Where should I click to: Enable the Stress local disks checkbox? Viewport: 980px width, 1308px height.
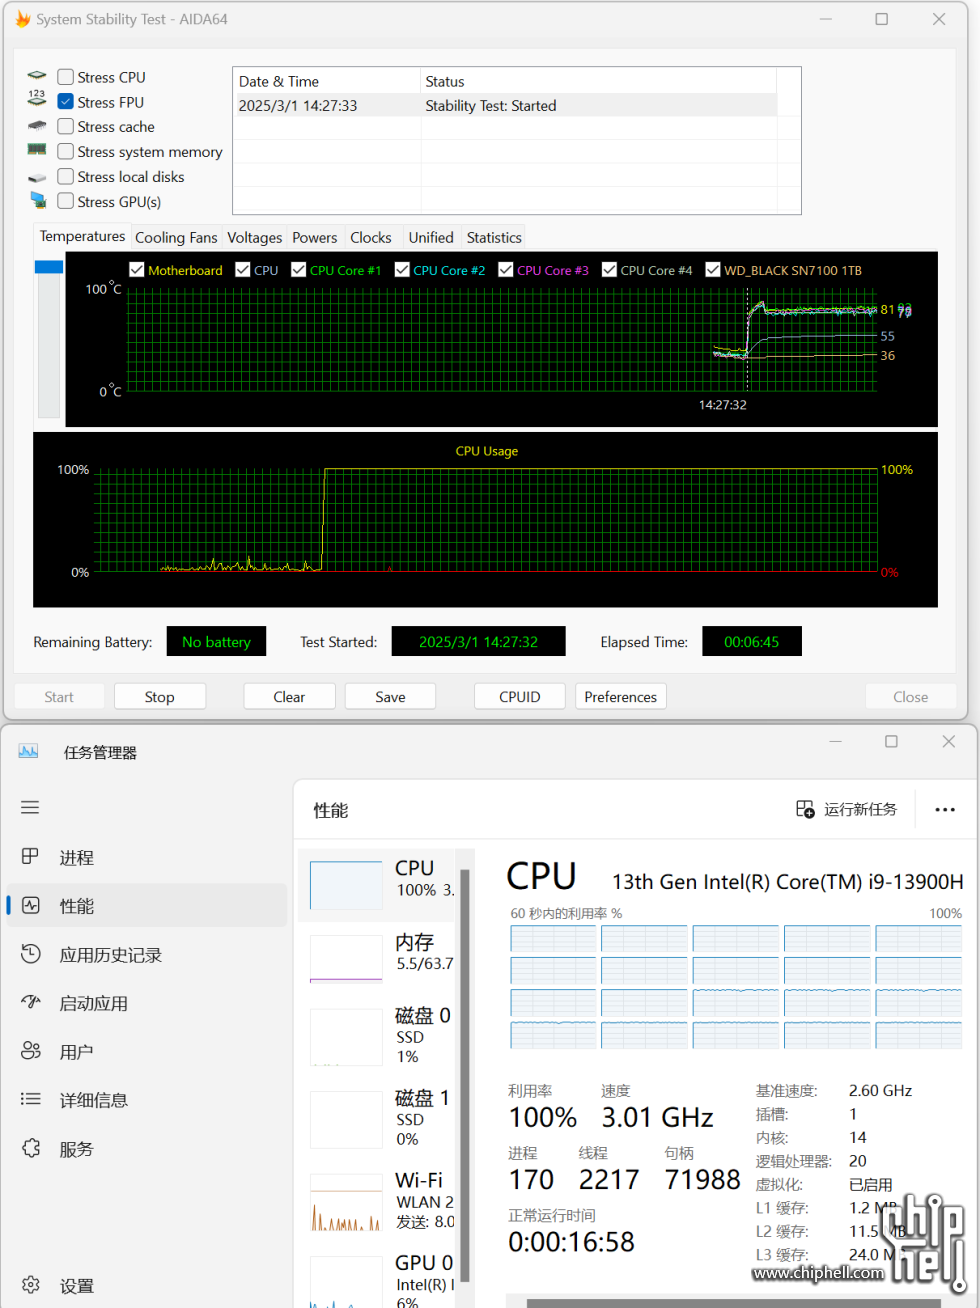[66, 176]
